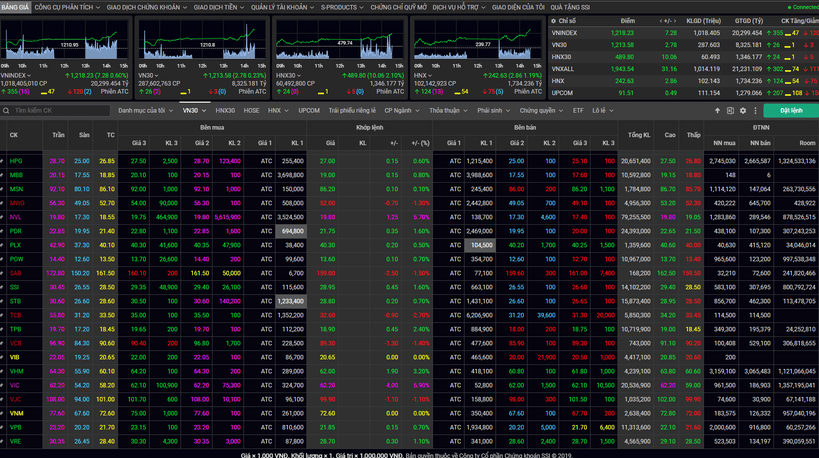The image size is (819, 458).
Task: Click PLX sell volume 104,500 cell
Action: 479,245
